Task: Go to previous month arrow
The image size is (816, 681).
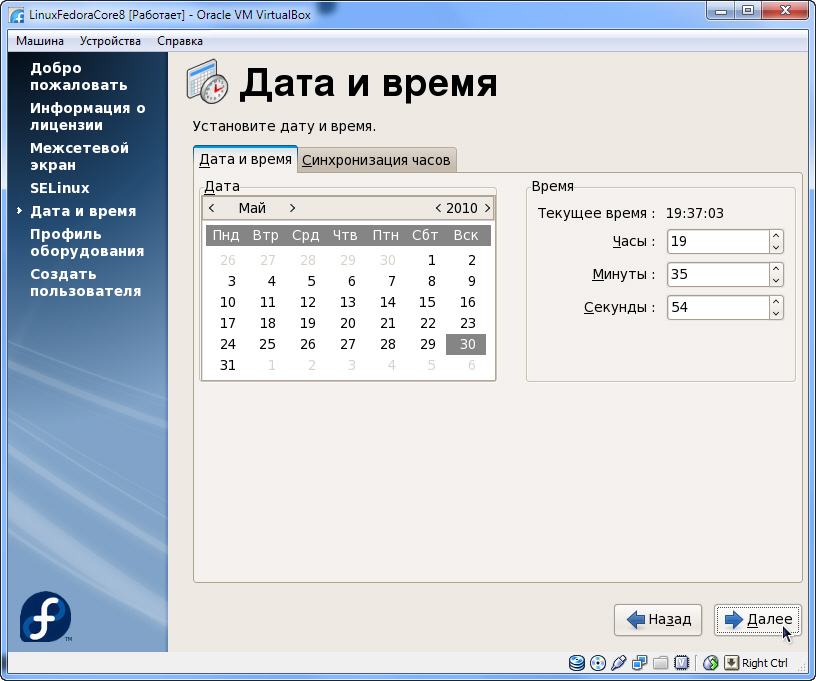Action: point(212,208)
